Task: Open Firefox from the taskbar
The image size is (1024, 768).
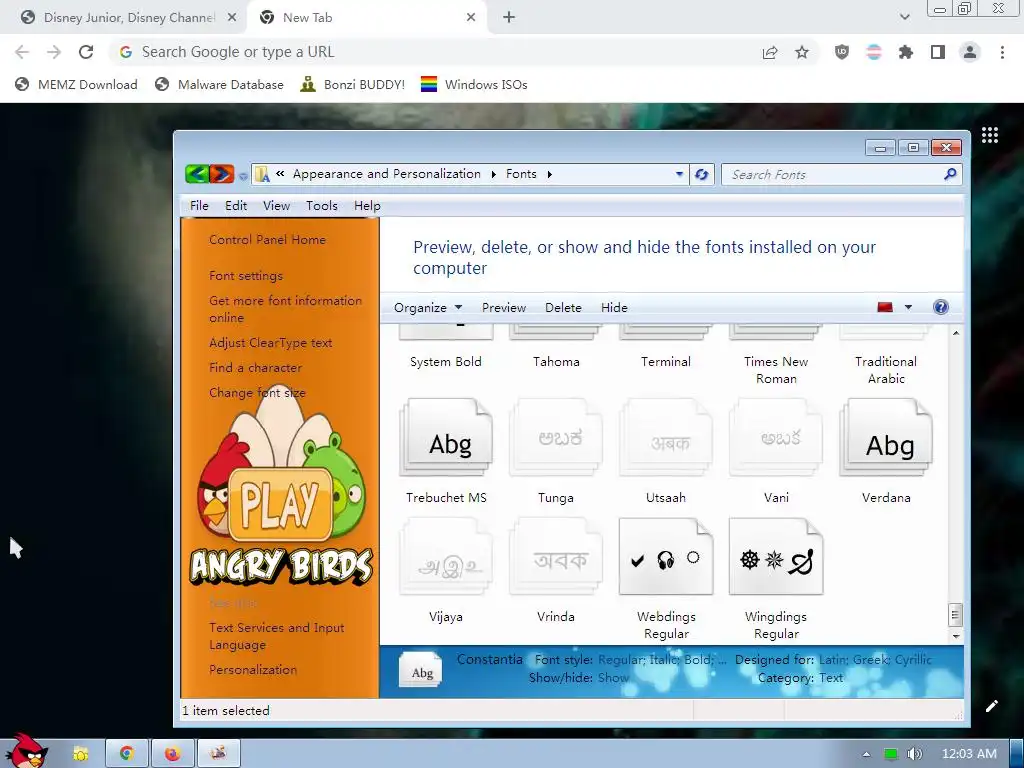Action: [172, 754]
